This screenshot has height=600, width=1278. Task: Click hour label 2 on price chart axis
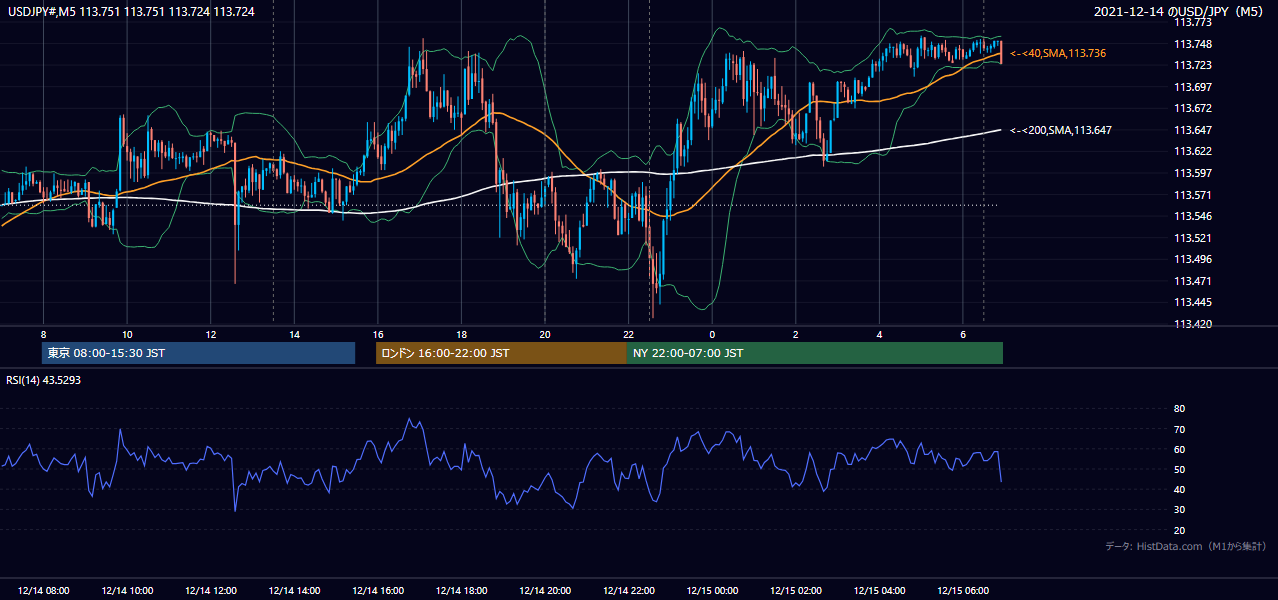pos(796,334)
